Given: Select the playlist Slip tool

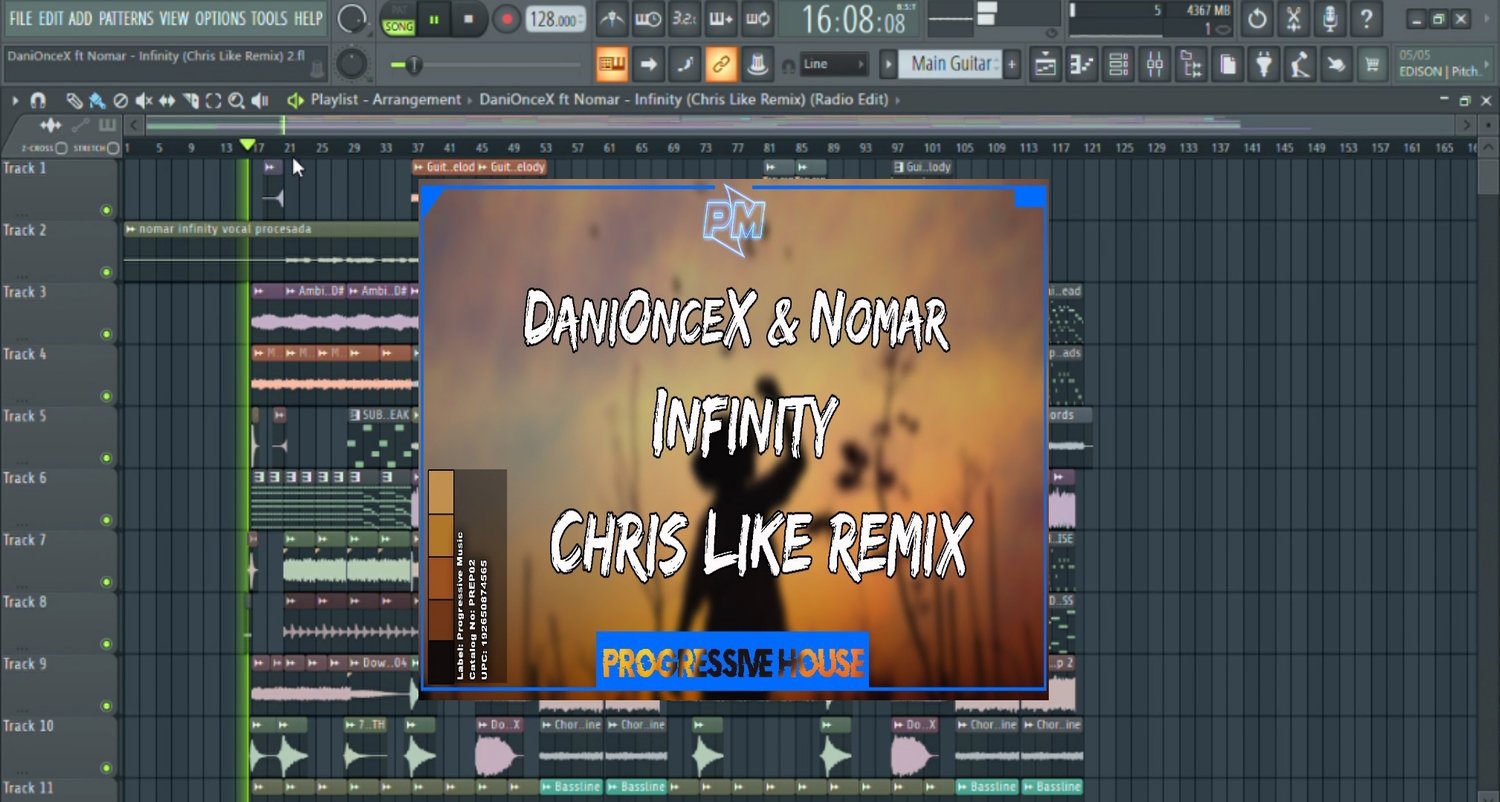Looking at the screenshot, I should pyautogui.click(x=167, y=100).
